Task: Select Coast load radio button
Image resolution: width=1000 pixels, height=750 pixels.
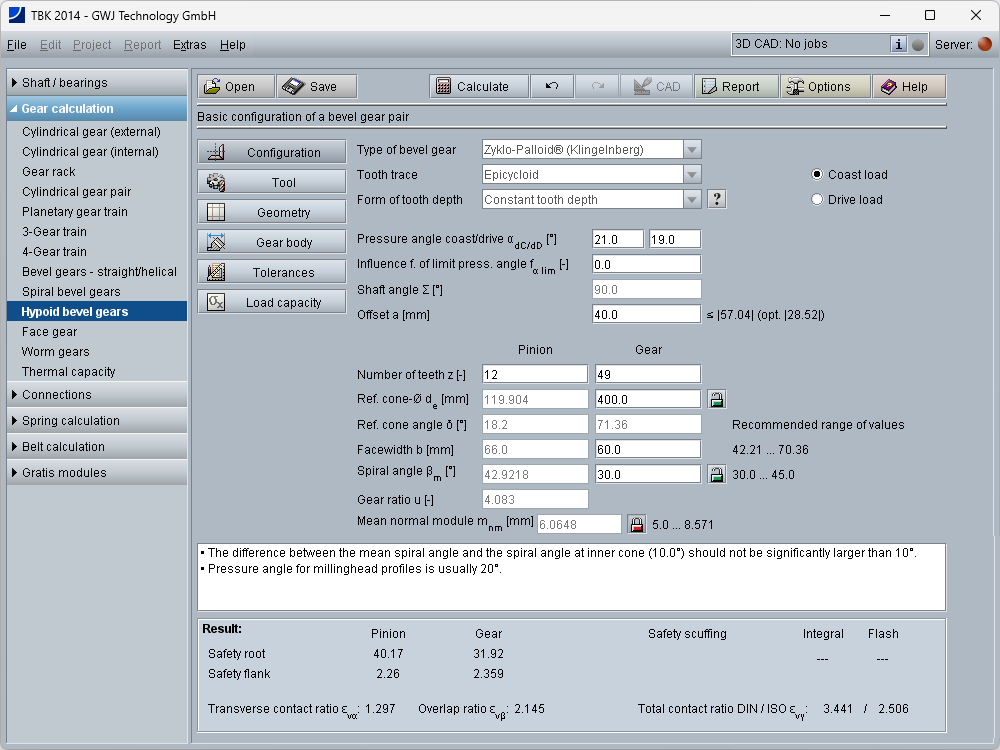Action: 818,175
